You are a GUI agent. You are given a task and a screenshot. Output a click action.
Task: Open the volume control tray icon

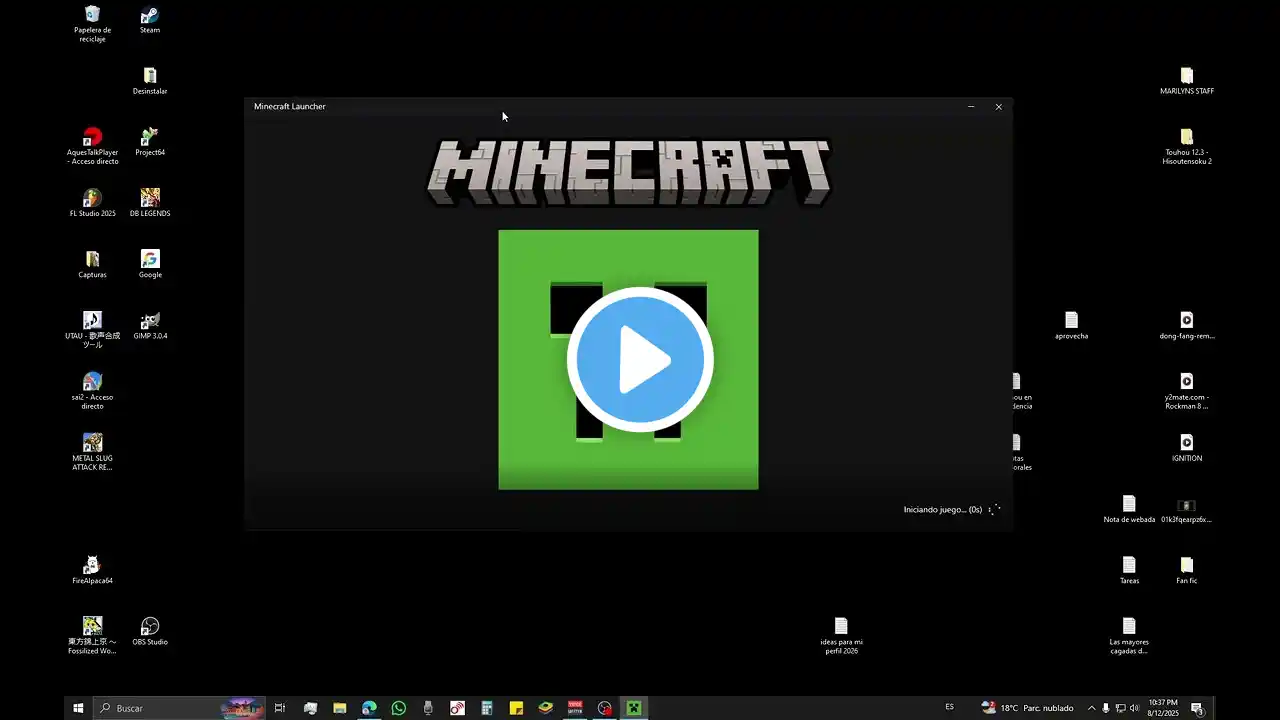tap(1134, 708)
